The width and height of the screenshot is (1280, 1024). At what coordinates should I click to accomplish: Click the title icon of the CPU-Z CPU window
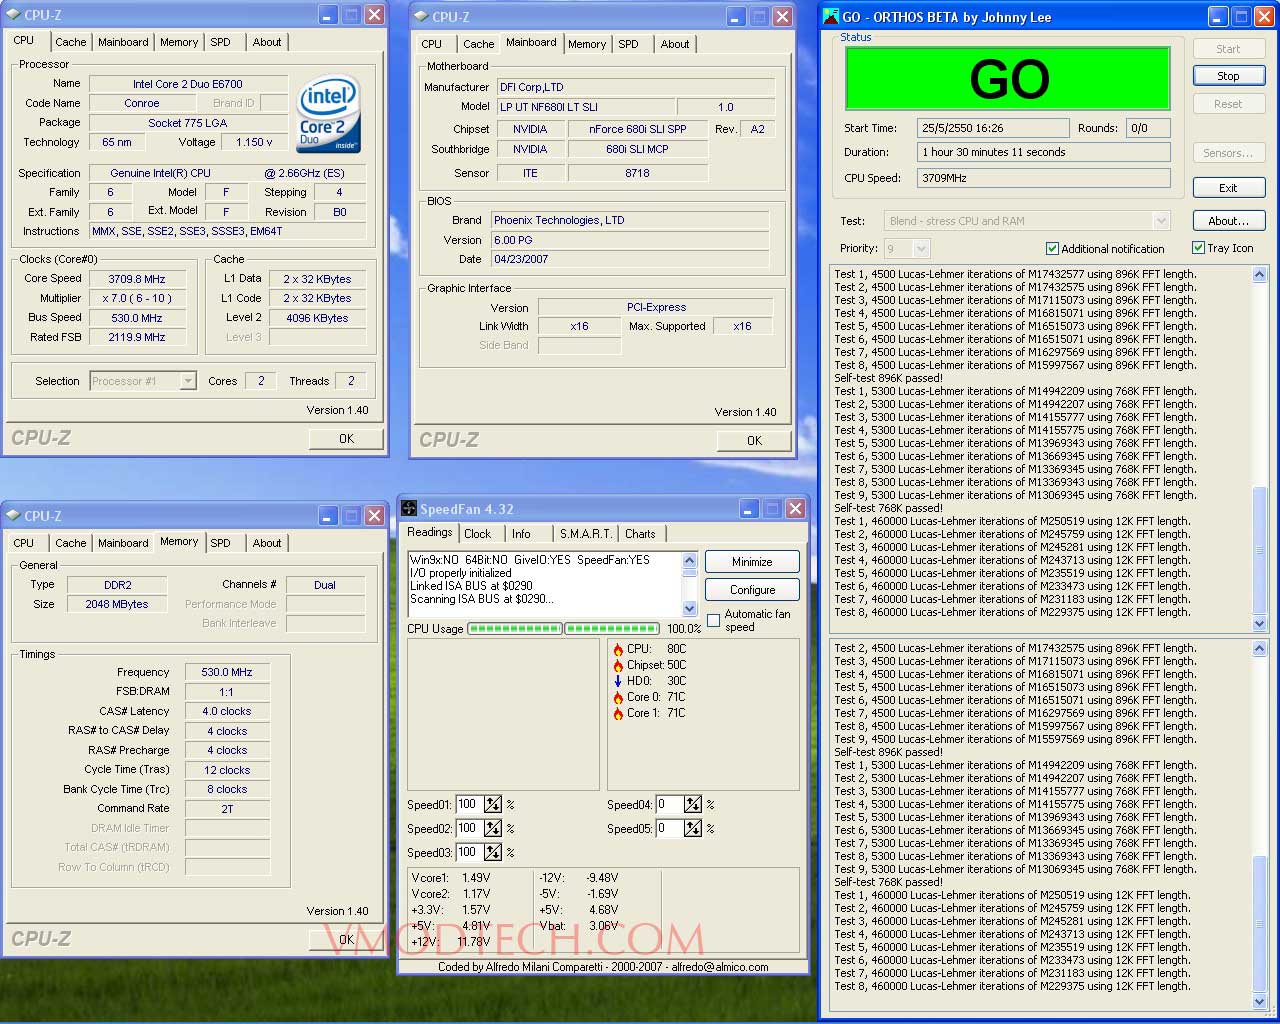(x=13, y=15)
